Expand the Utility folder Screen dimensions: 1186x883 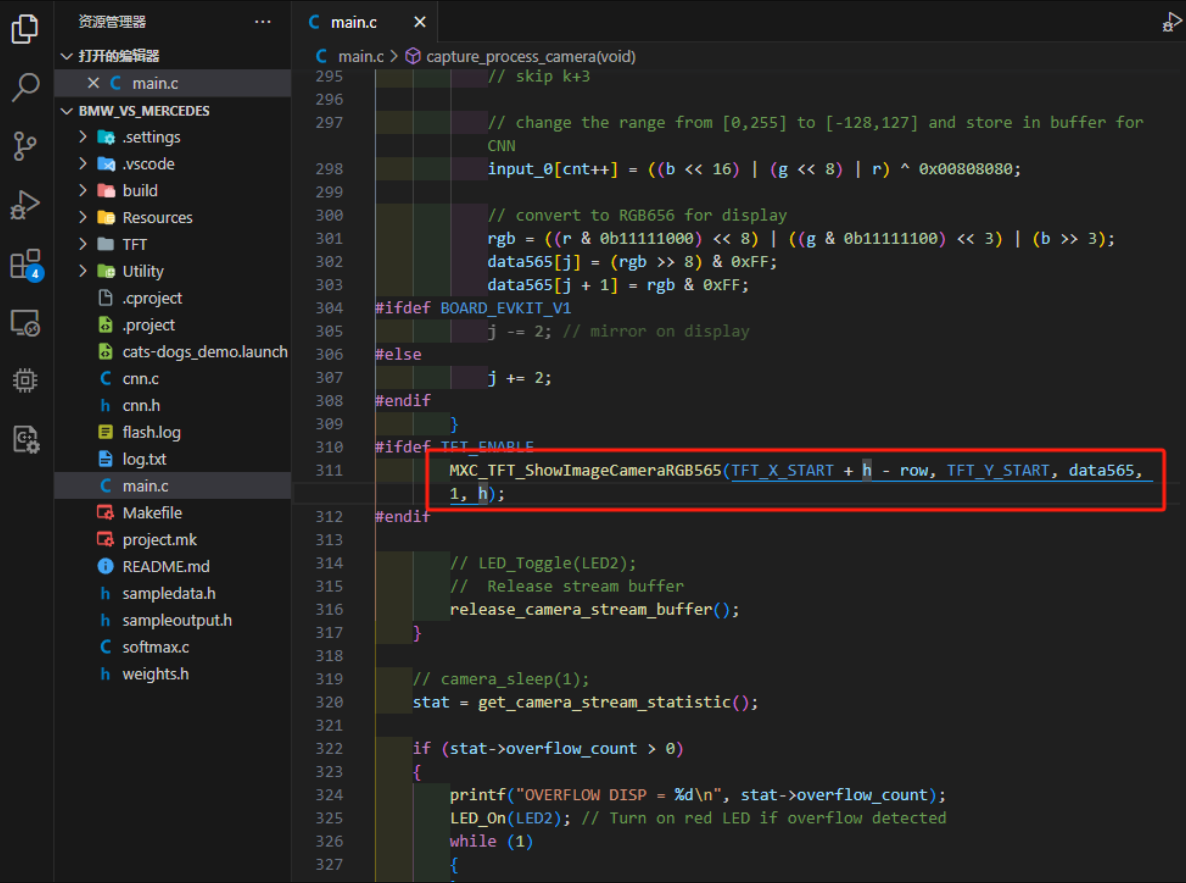(83, 272)
